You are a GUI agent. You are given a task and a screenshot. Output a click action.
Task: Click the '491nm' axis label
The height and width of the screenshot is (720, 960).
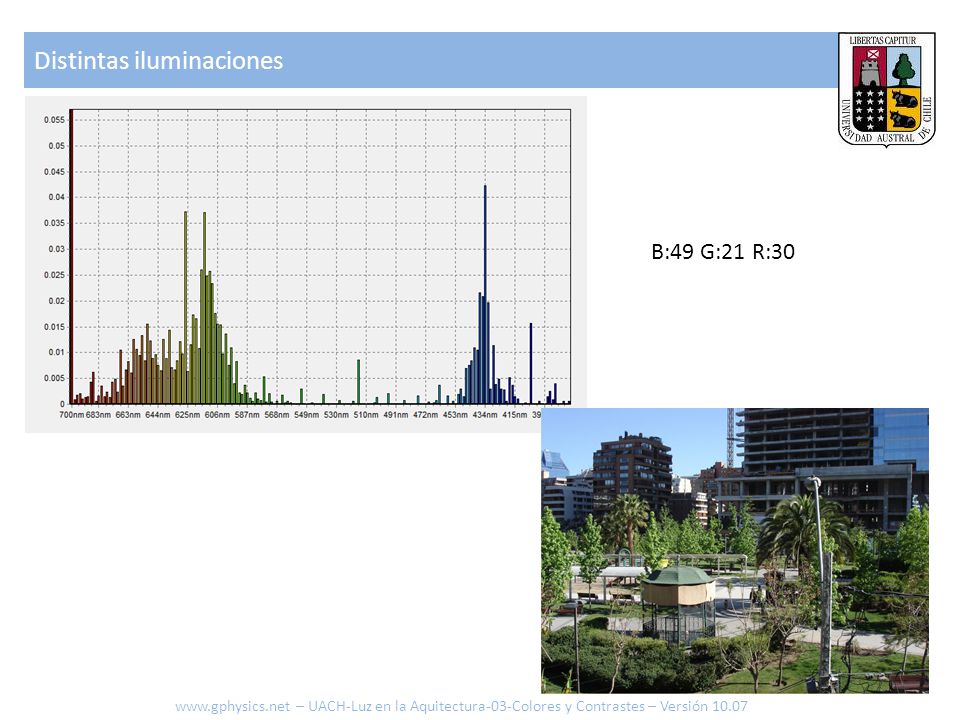tap(396, 415)
